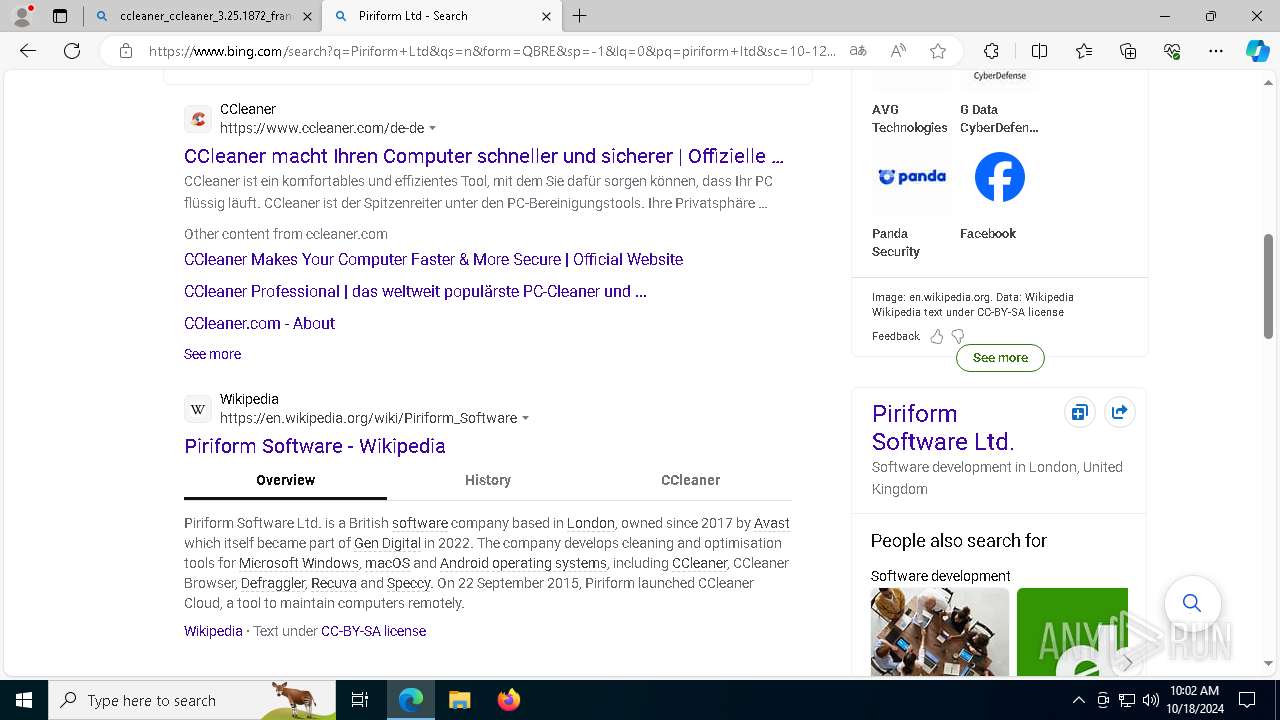The height and width of the screenshot is (720, 1280).
Task: Open the Facebook logo tile
Action: pyautogui.click(x=1000, y=177)
